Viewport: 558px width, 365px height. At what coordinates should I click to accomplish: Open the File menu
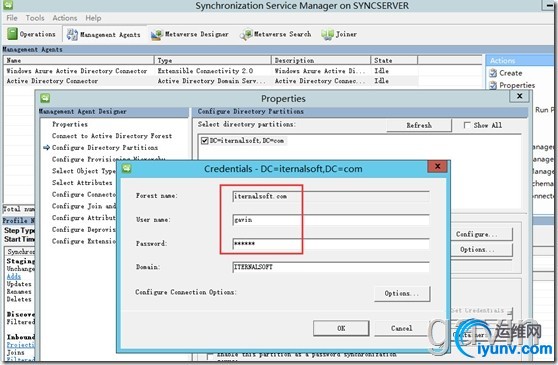coord(12,18)
